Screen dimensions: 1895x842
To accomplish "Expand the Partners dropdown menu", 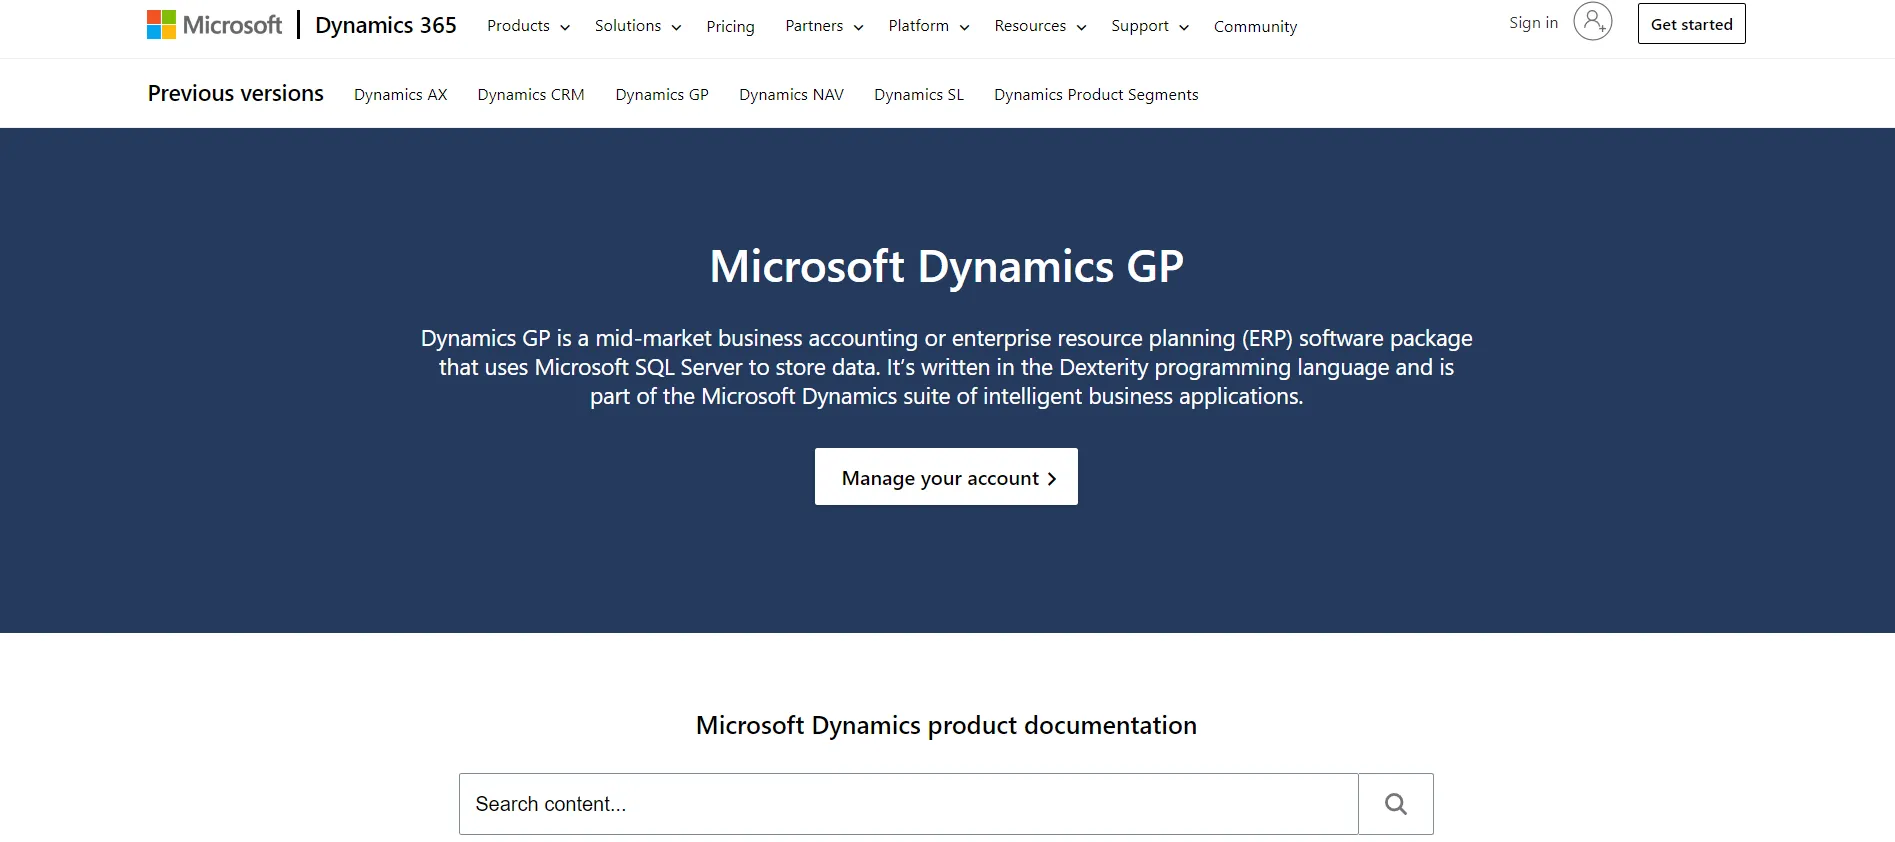I will point(824,26).
